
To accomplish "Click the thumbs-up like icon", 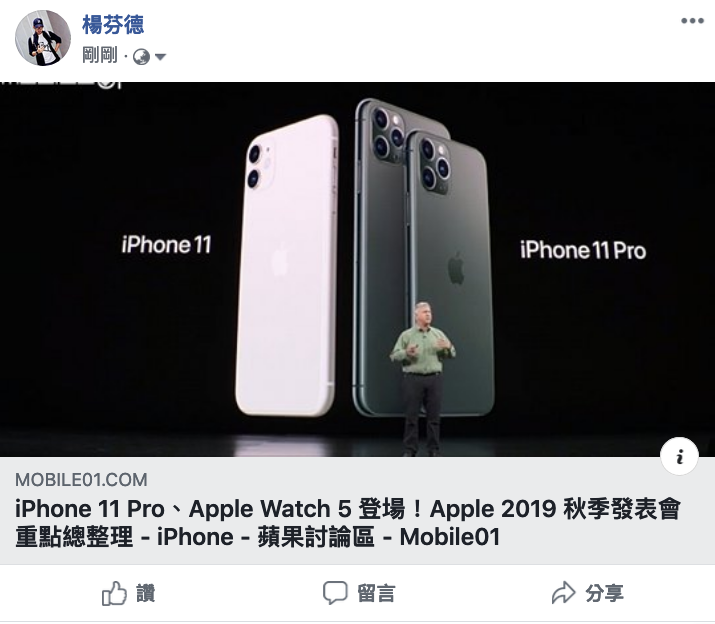I will click(114, 593).
